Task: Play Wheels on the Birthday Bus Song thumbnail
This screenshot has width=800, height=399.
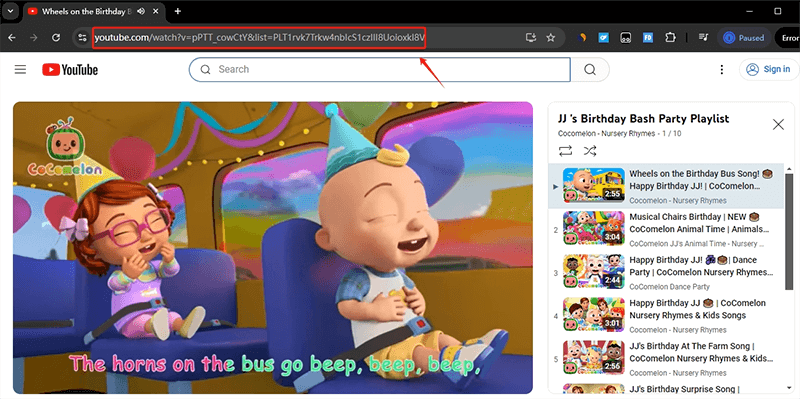Action: (x=594, y=185)
